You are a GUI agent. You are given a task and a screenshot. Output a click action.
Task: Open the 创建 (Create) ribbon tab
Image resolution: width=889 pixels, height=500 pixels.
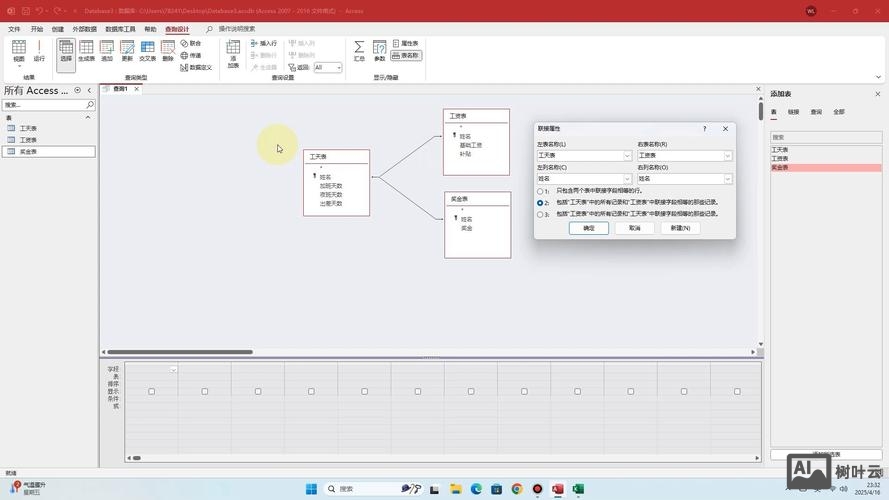coord(58,29)
